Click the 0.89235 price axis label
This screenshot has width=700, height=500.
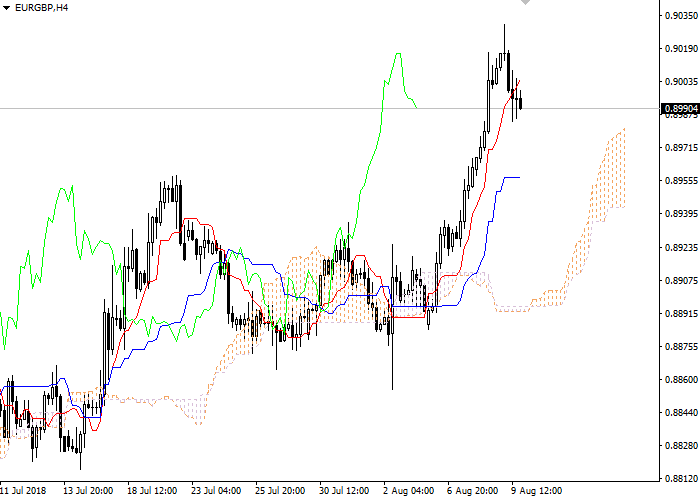pyautogui.click(x=681, y=248)
